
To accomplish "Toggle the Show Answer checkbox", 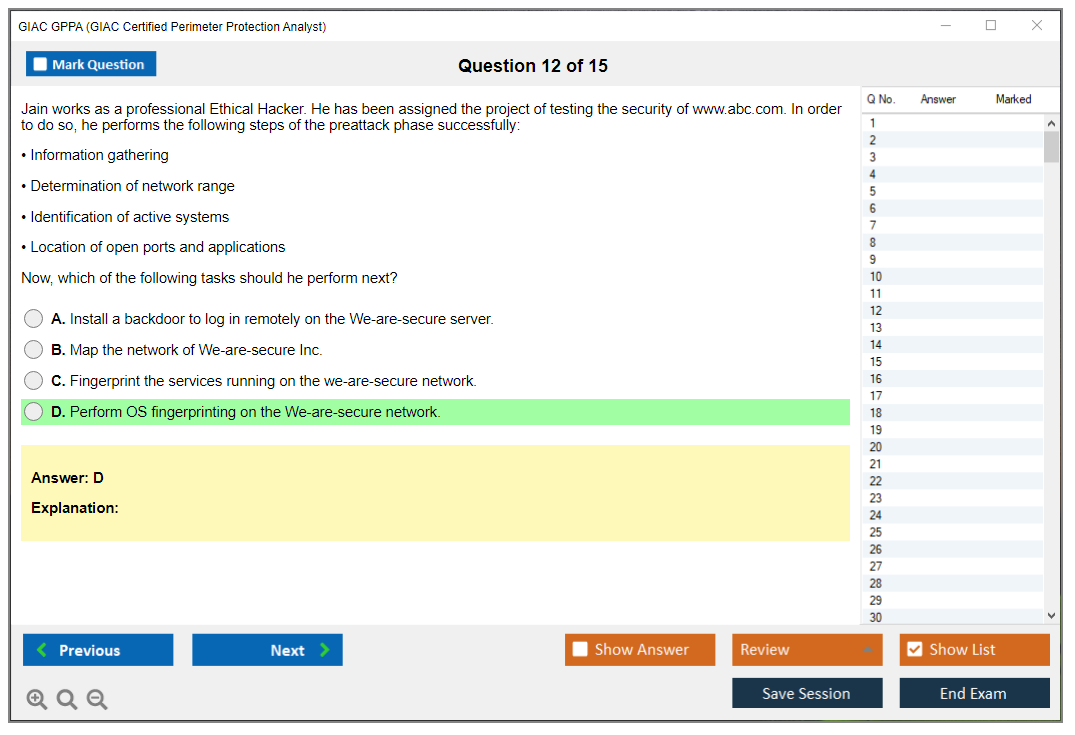I will [580, 649].
